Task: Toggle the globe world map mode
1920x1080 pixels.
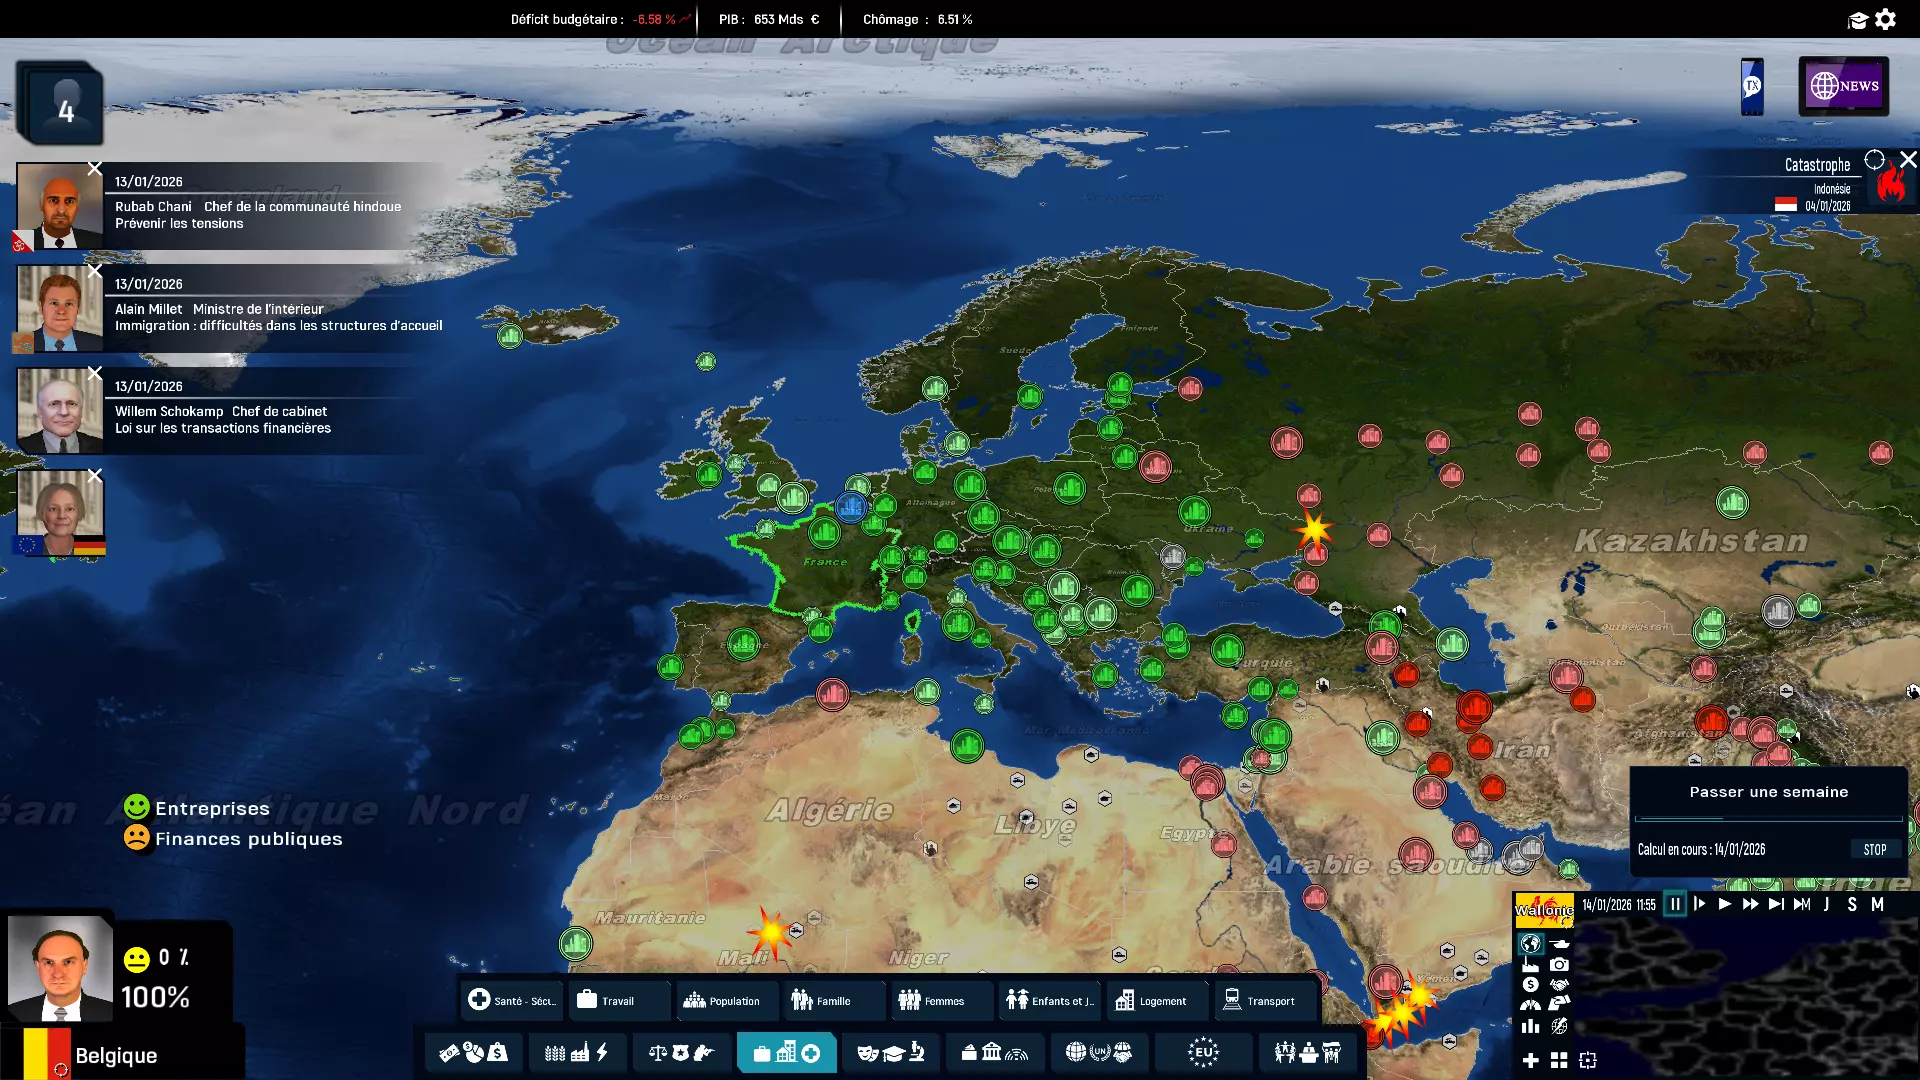Action: click(x=1530, y=943)
